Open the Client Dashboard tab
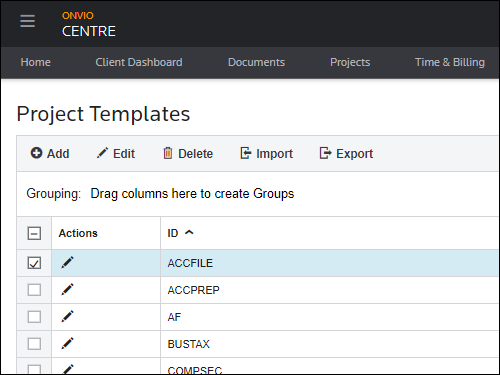The image size is (500, 375). (x=139, y=62)
